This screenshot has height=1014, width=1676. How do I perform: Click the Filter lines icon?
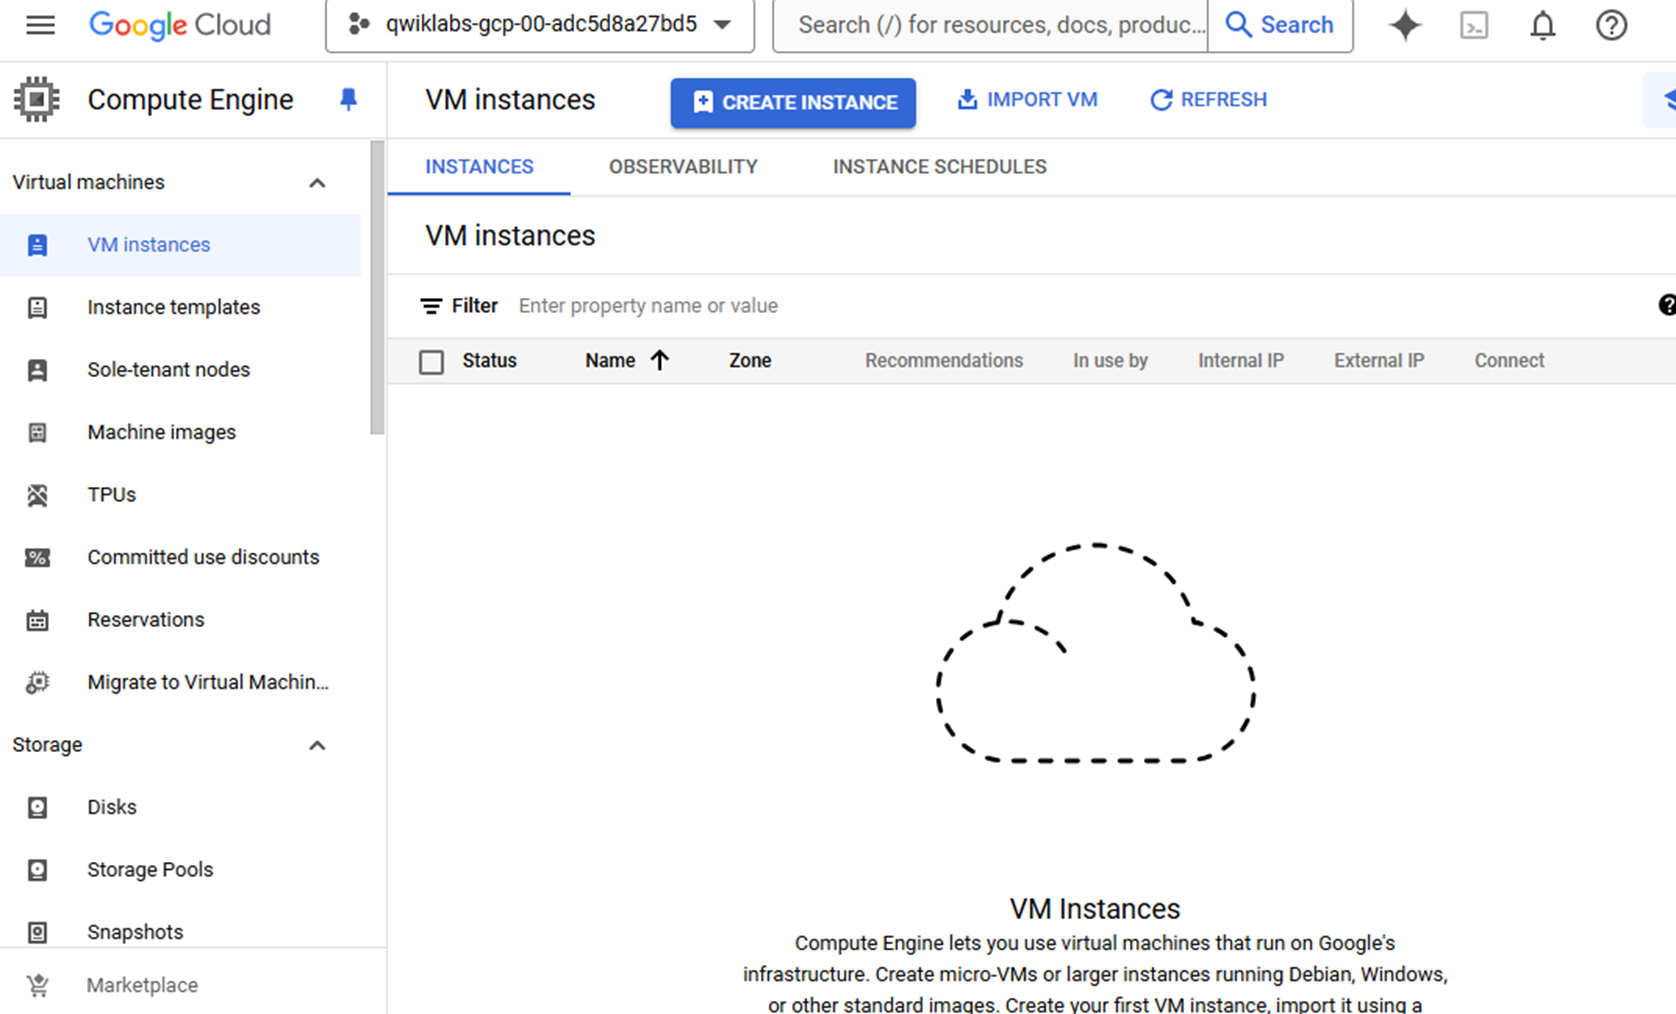click(x=431, y=306)
